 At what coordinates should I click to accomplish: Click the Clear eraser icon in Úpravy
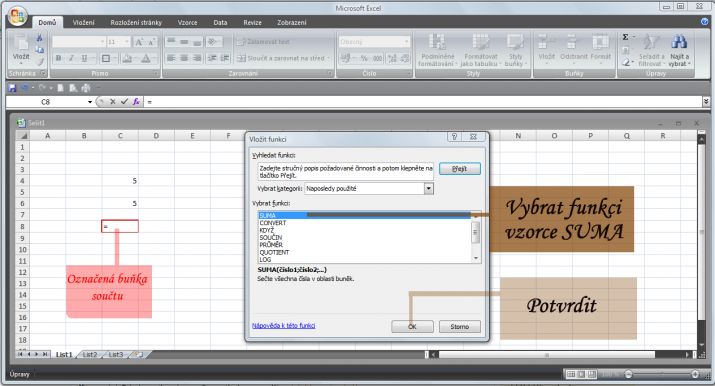pos(627,62)
